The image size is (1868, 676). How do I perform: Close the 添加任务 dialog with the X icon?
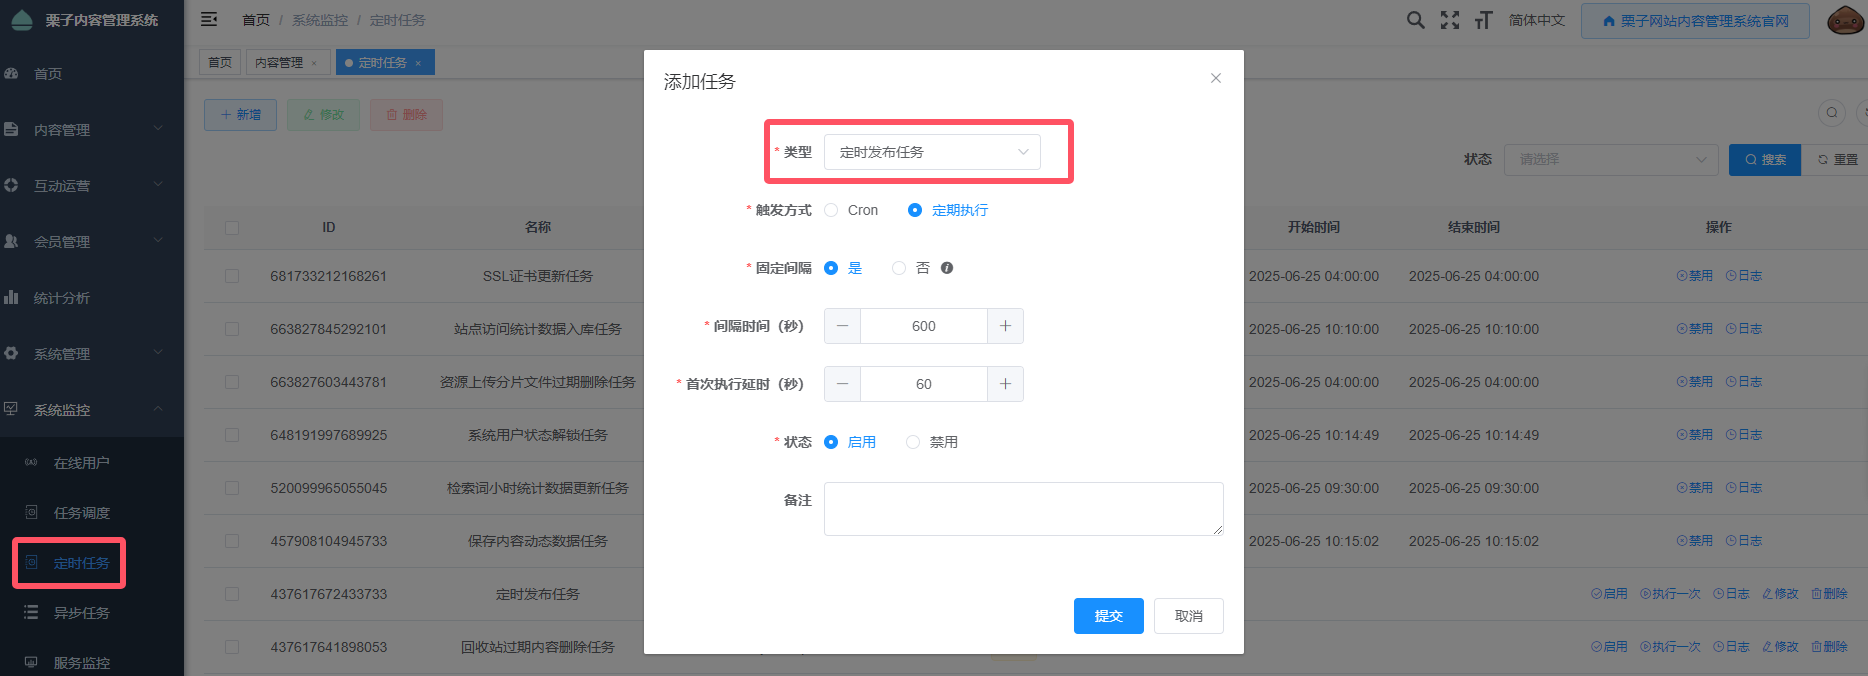click(x=1215, y=78)
